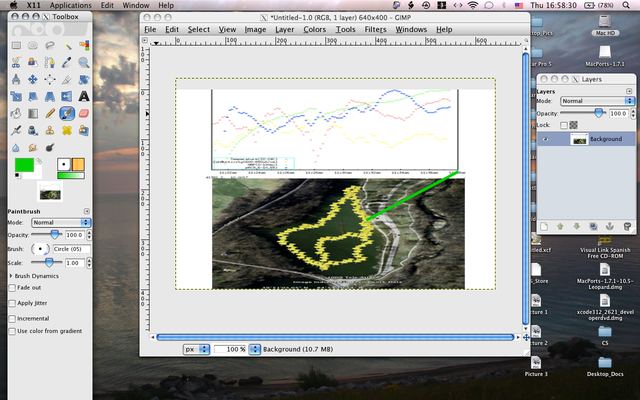Open the ruler corner image menu button
640x400 pixels.
[x=144, y=40]
